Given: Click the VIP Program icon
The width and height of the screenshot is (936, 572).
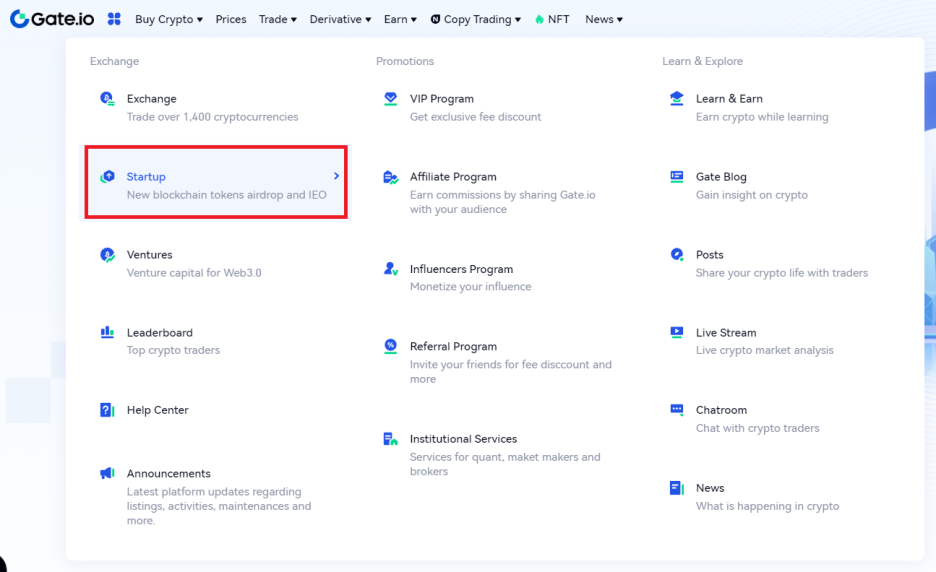Looking at the screenshot, I should coord(390,99).
